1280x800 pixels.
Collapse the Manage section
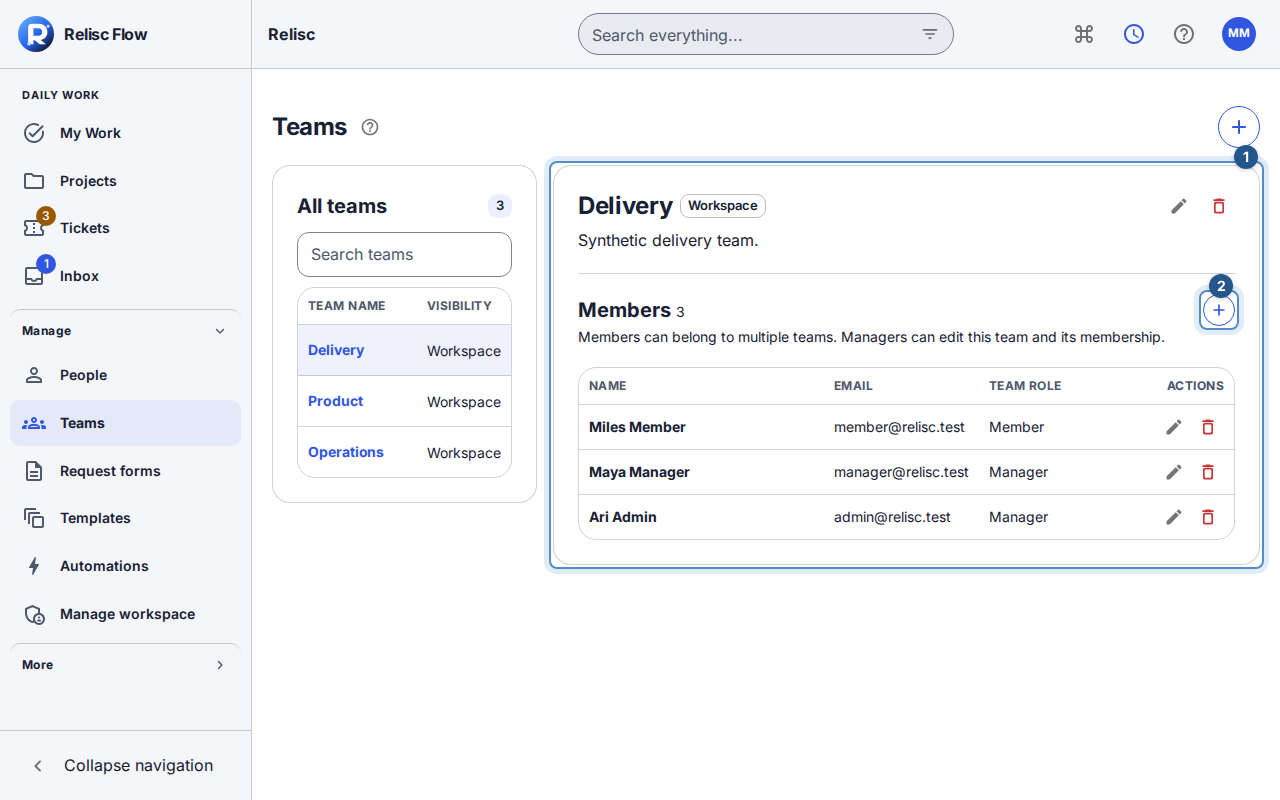click(125, 331)
